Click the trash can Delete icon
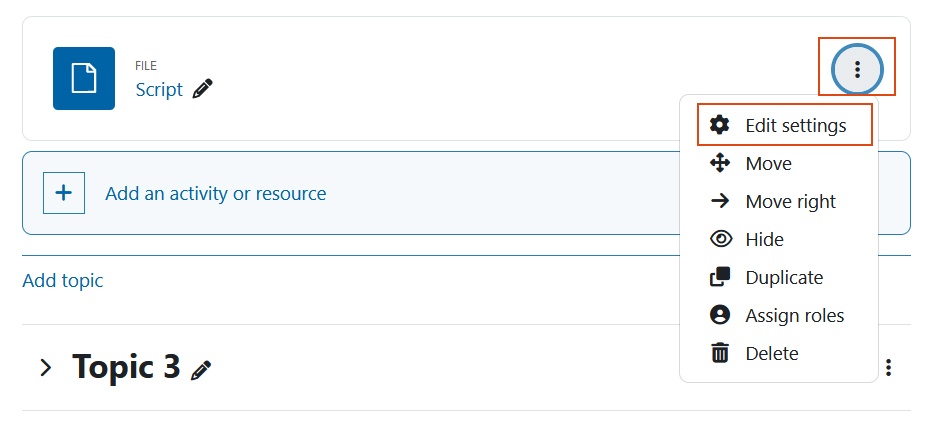 coord(720,353)
